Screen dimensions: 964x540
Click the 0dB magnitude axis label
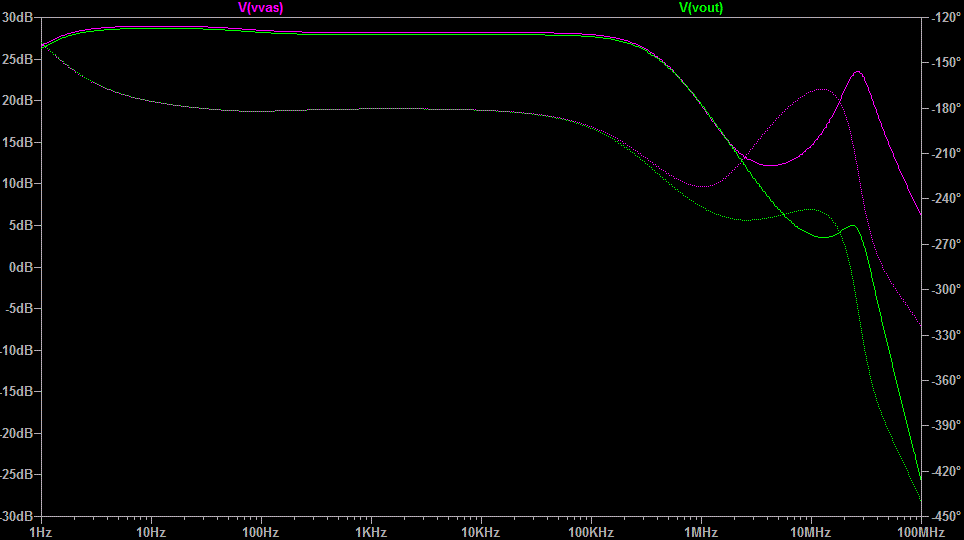coord(21,267)
